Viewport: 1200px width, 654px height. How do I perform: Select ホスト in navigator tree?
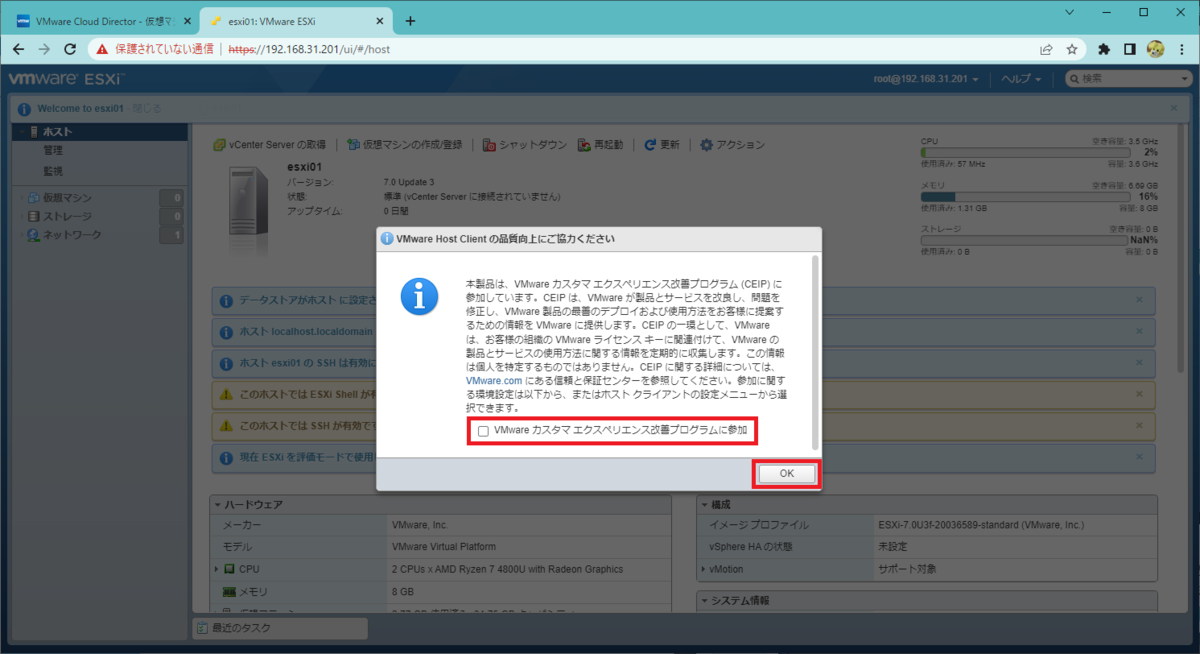100,132
